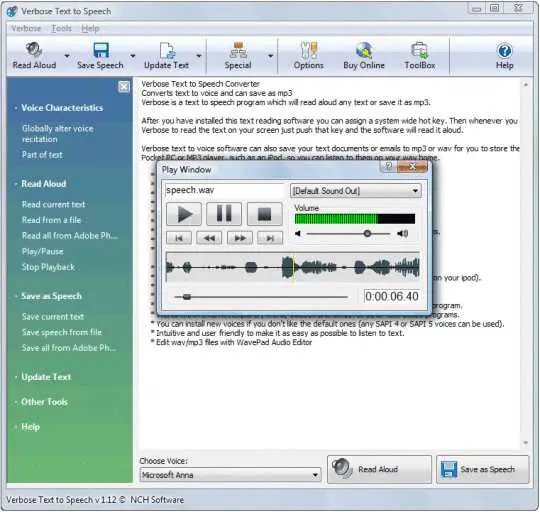Screen dimensions: 540x512
Task: Open the Verbose menu
Action: pos(26,29)
